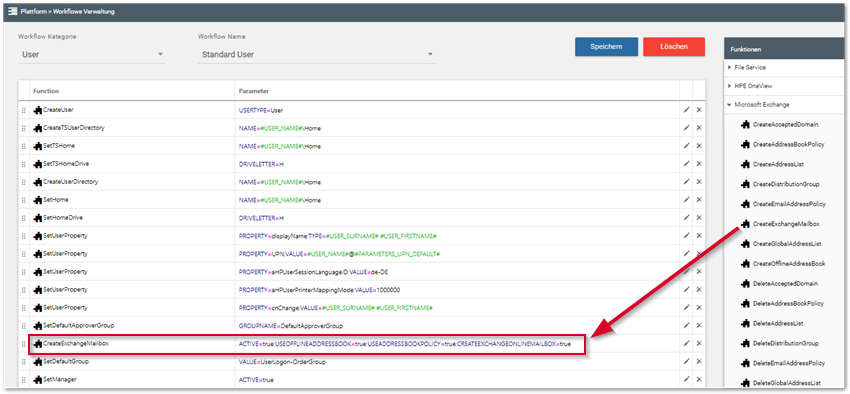Select CreateAddressBookPolicy in Funktionen list
The image size is (850, 394).
click(x=783, y=145)
